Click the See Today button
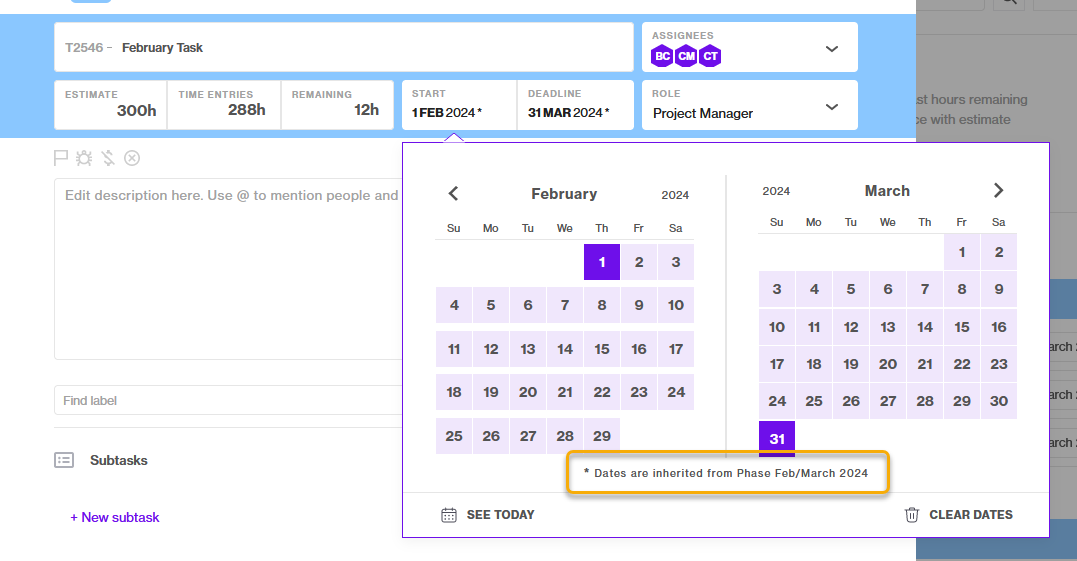Viewport: 1077px width, 561px height. point(488,515)
